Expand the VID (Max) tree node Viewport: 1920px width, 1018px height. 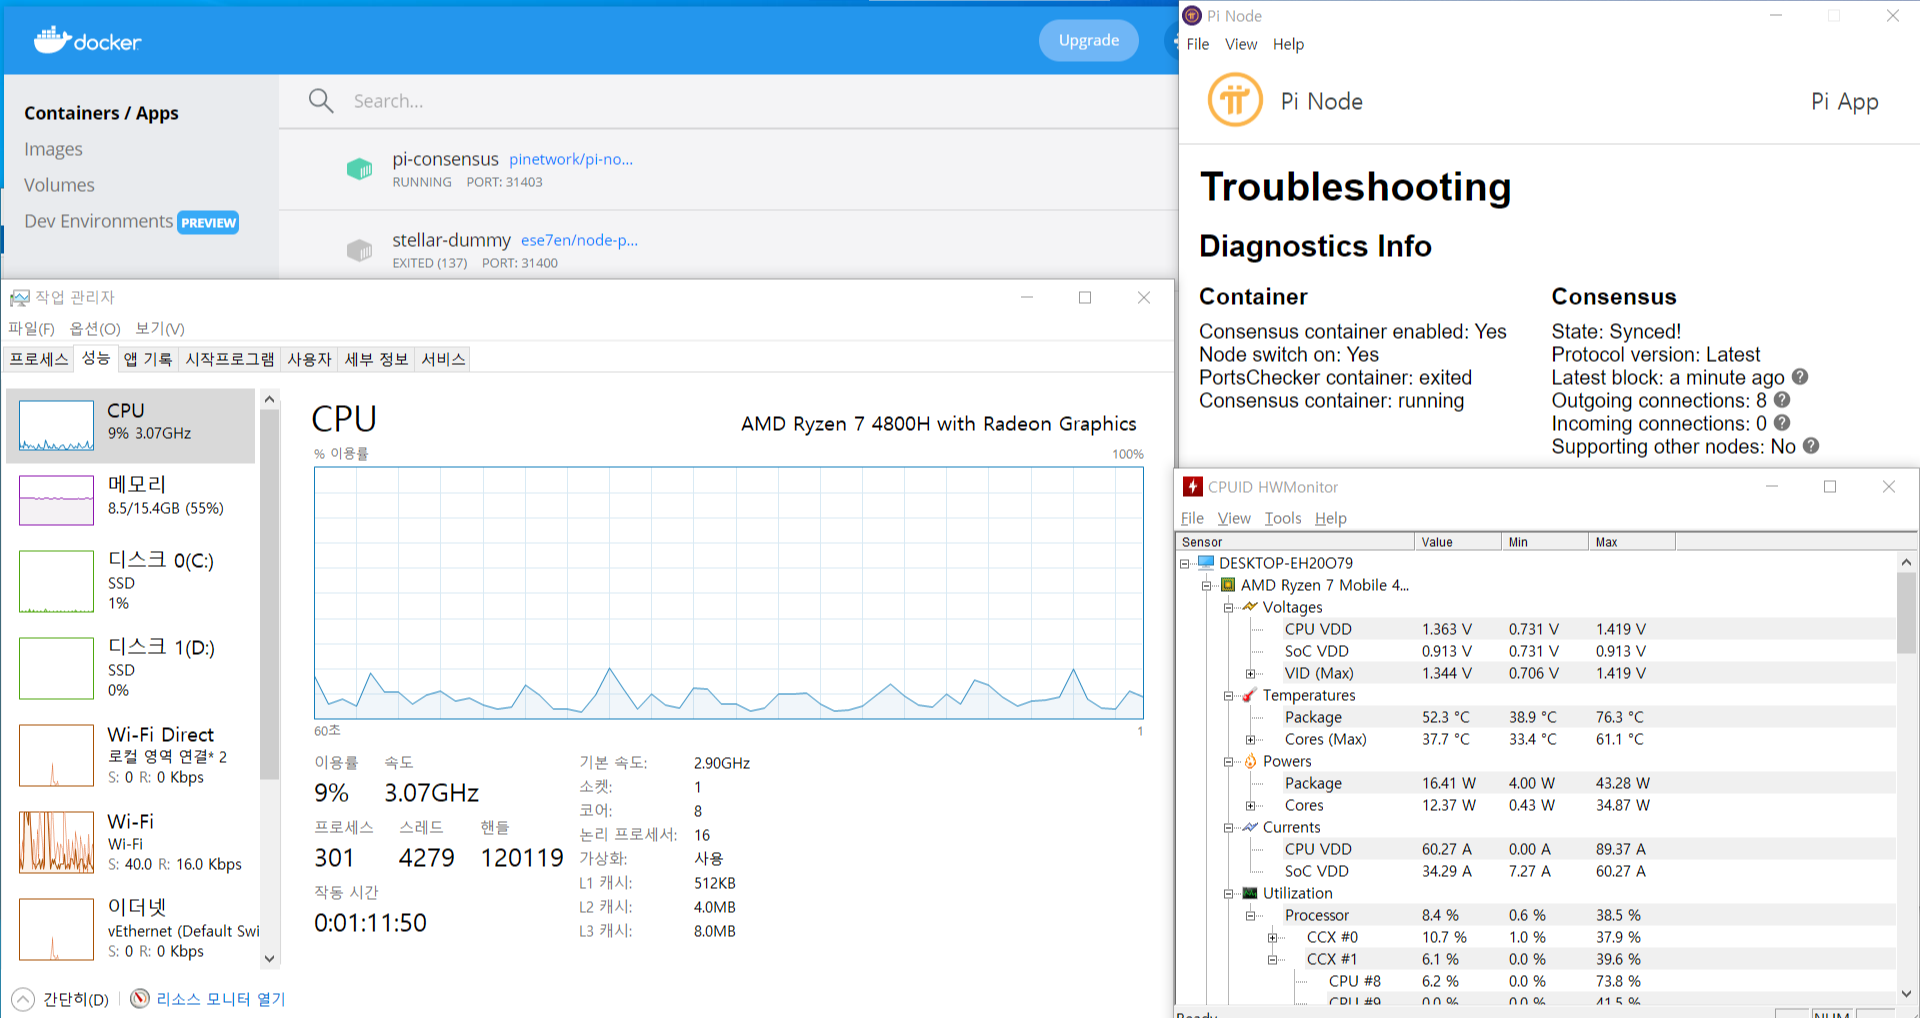pyautogui.click(x=1250, y=674)
